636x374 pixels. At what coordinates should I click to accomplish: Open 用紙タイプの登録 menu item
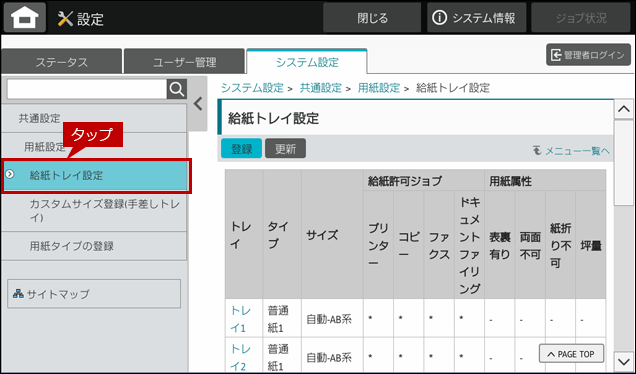point(94,246)
